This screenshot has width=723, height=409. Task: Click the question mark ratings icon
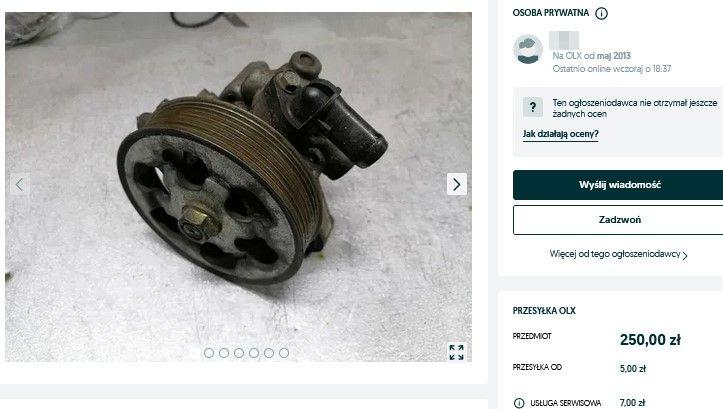pos(533,107)
